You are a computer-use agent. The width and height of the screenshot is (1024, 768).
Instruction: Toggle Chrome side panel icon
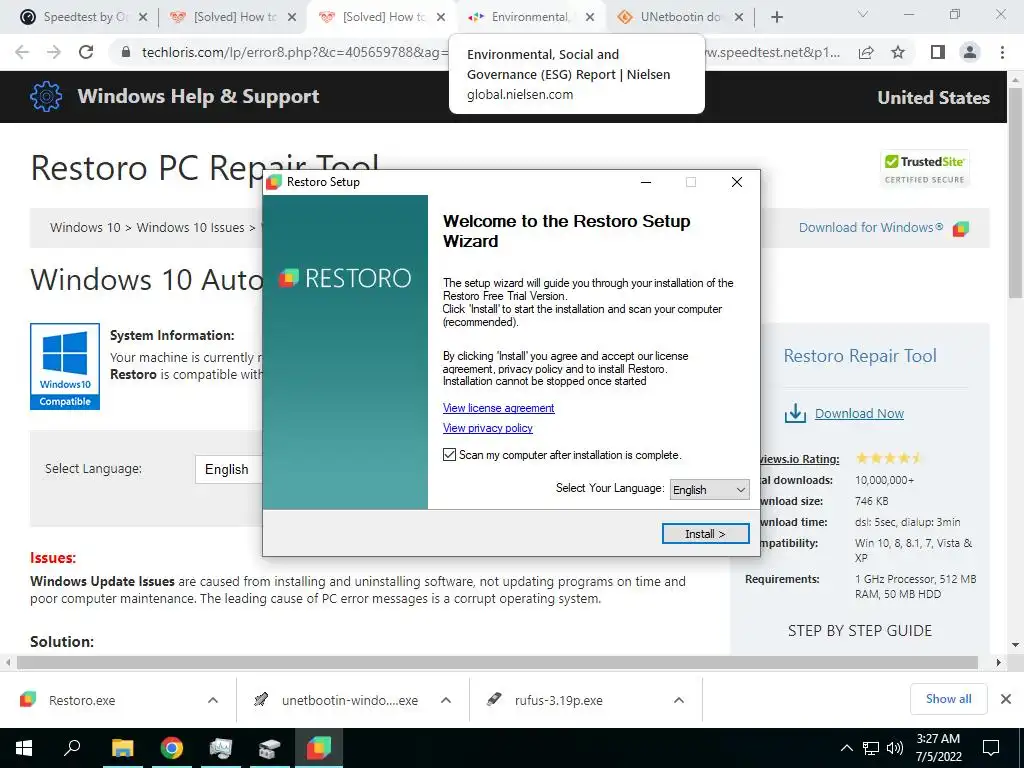click(x=938, y=52)
